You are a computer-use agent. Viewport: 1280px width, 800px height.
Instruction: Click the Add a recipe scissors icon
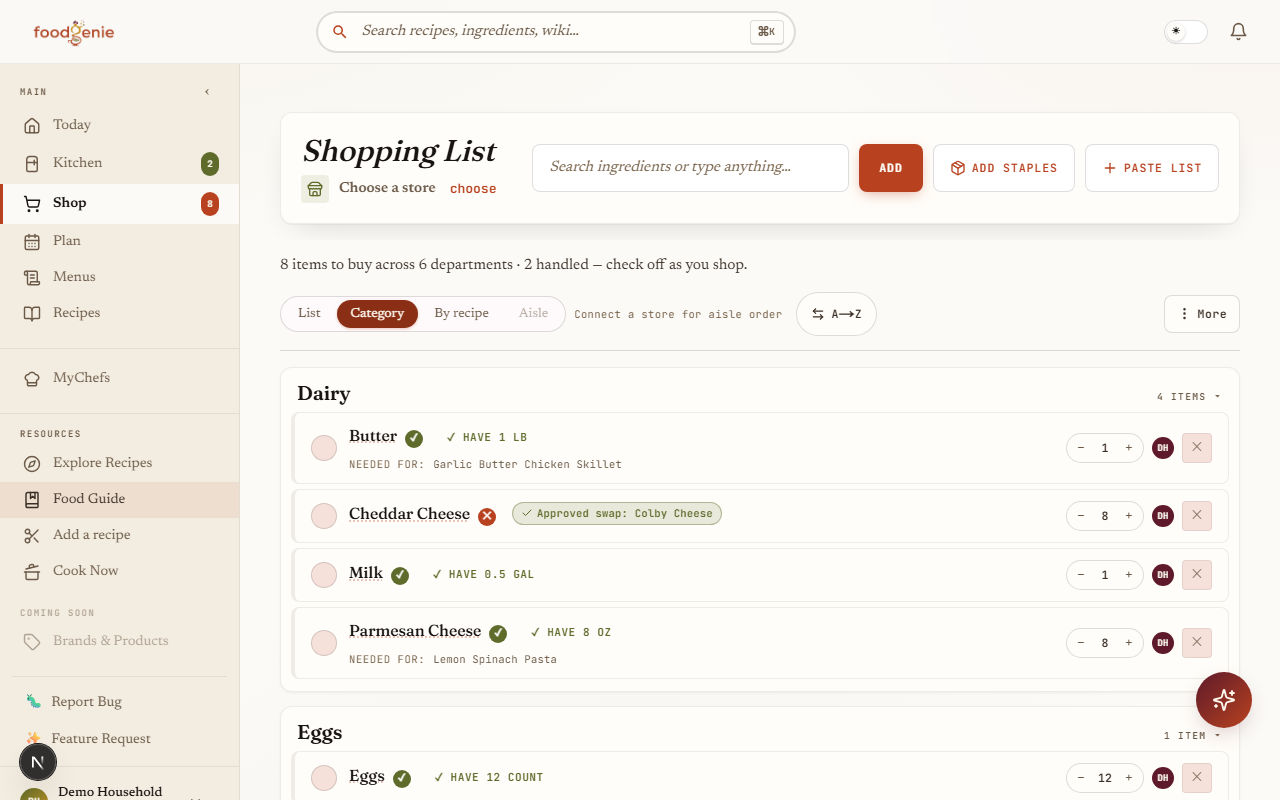32,535
